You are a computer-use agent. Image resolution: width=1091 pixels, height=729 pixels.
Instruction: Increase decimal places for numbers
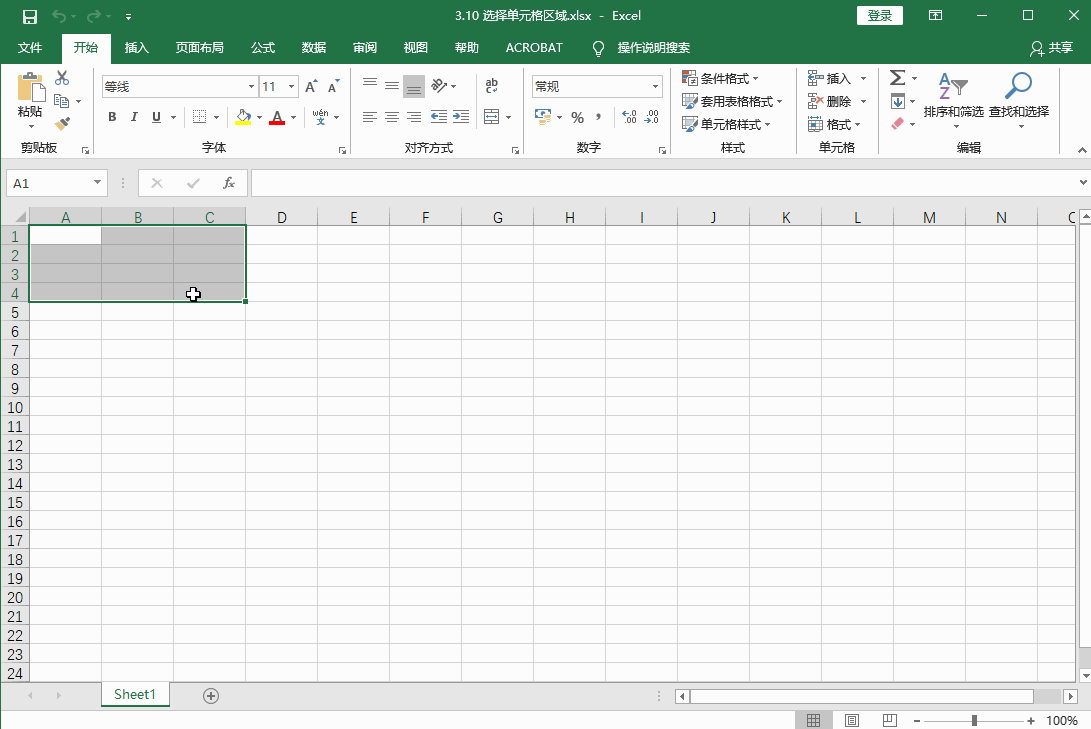(x=627, y=117)
